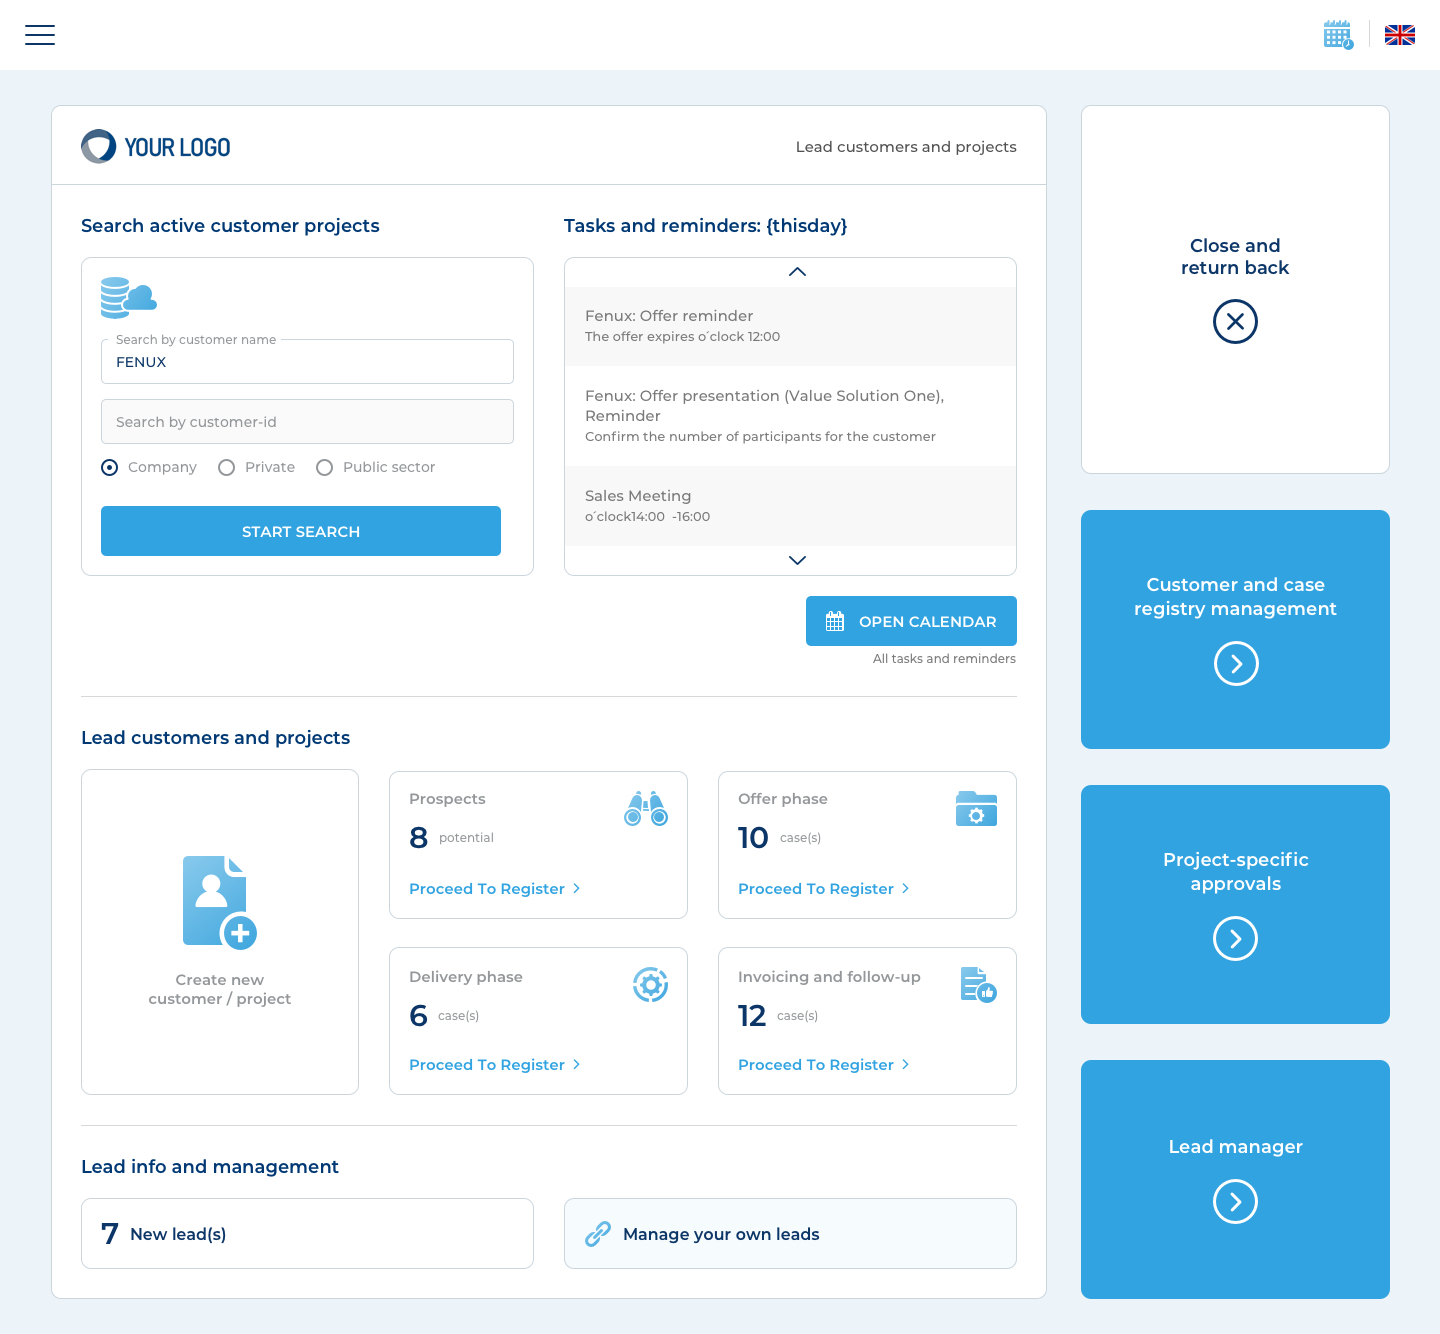Image resolution: width=1440 pixels, height=1334 pixels.
Task: Click the Prospects binoculars icon
Action: pos(646,808)
